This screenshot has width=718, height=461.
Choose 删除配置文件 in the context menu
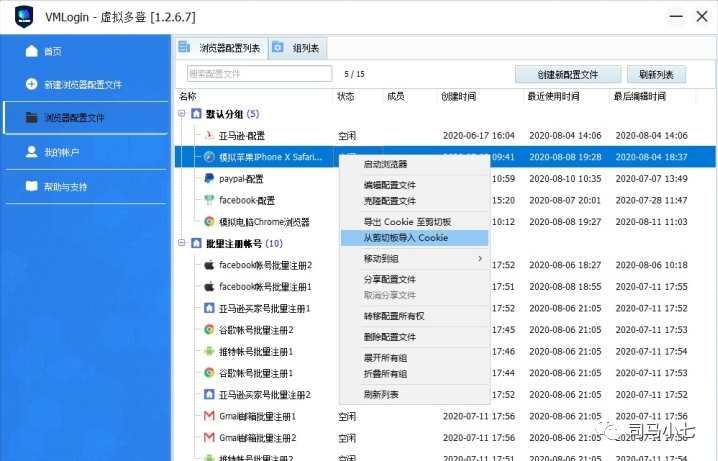point(390,337)
